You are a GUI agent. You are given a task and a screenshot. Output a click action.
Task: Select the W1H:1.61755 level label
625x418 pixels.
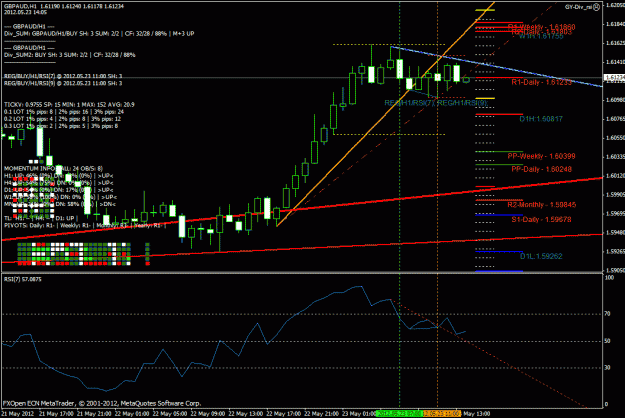coord(541,36)
